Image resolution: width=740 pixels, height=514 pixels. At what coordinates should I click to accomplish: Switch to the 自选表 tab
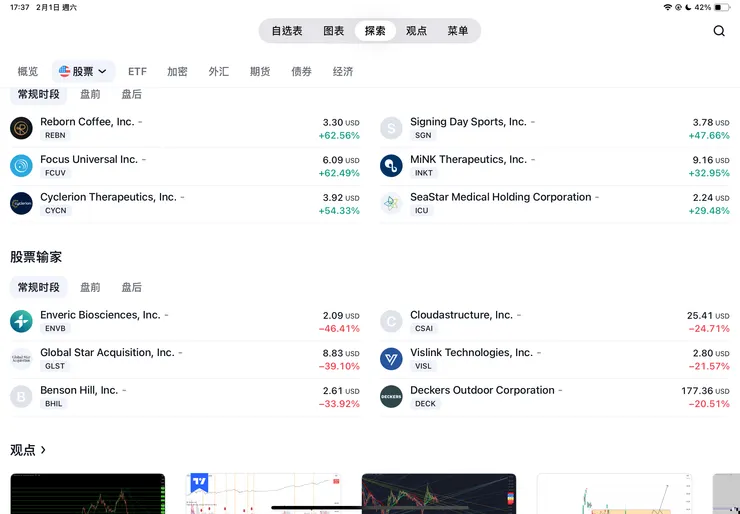[287, 31]
